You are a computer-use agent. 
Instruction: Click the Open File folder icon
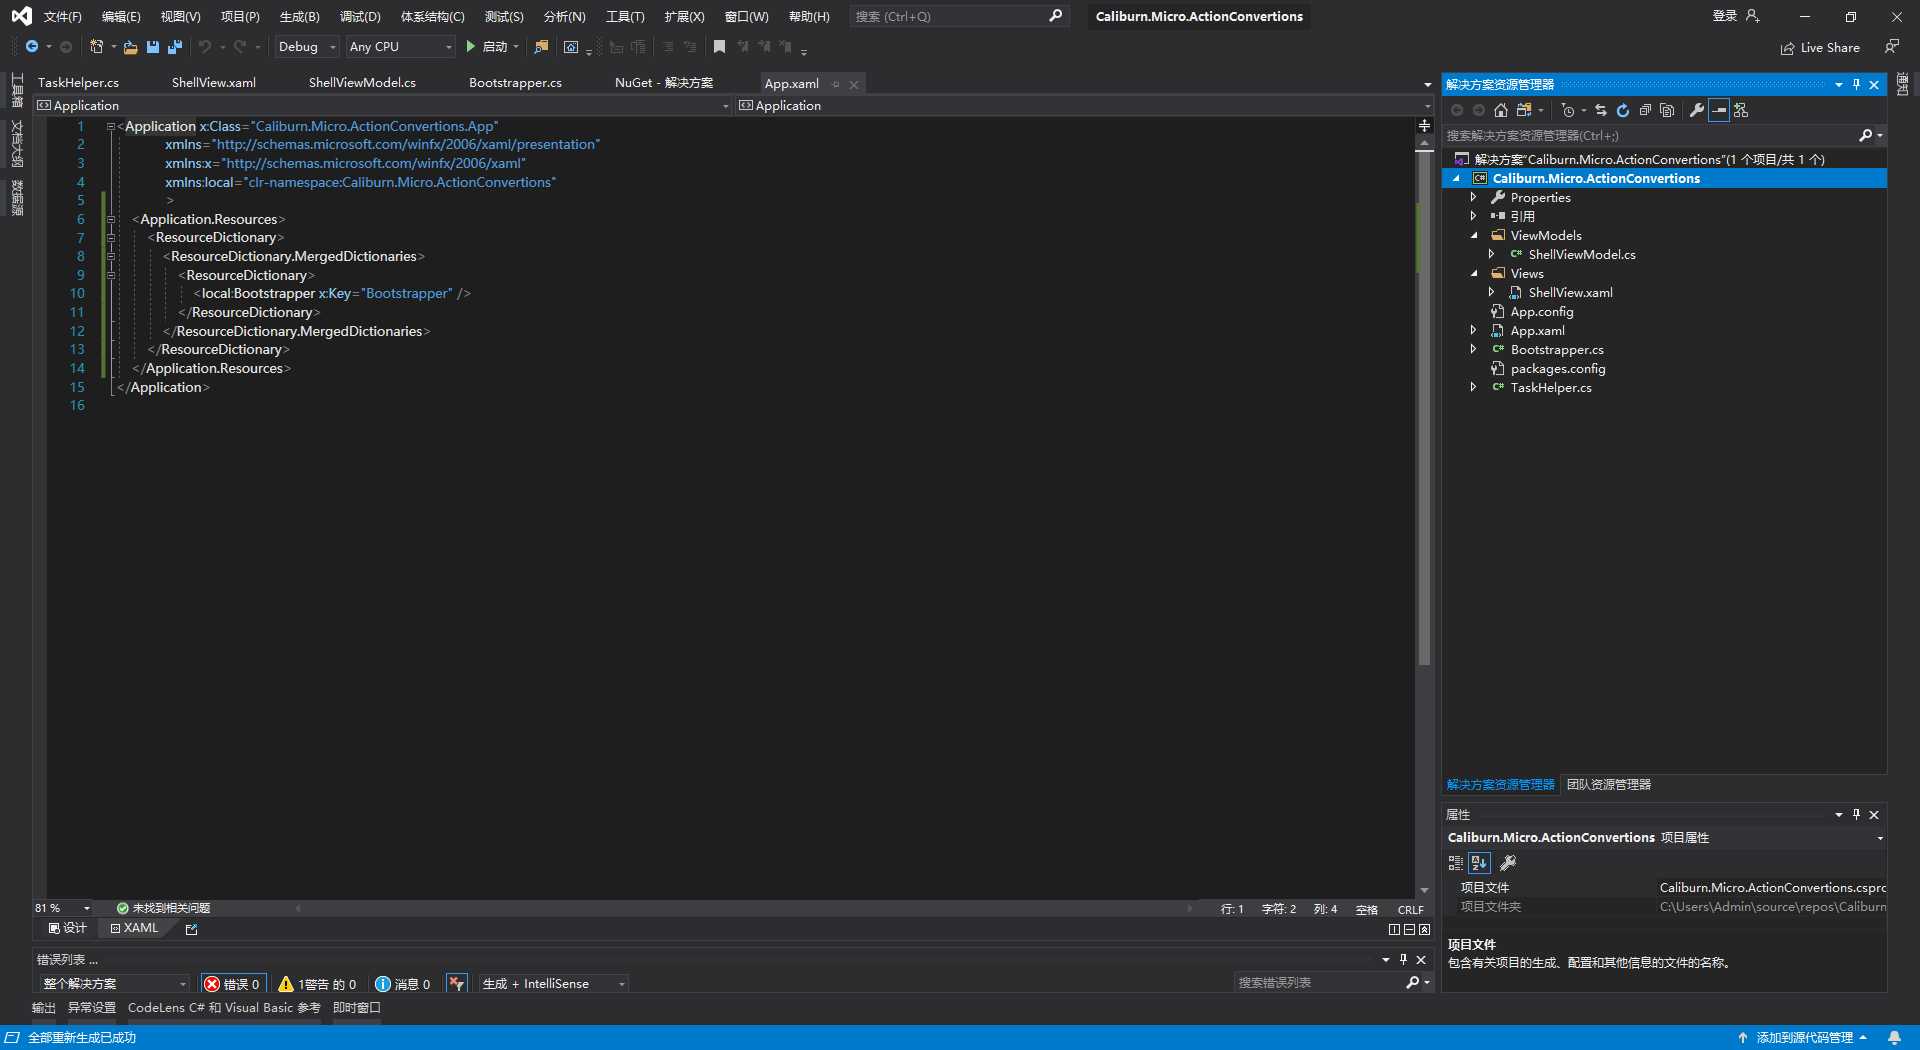[130, 47]
